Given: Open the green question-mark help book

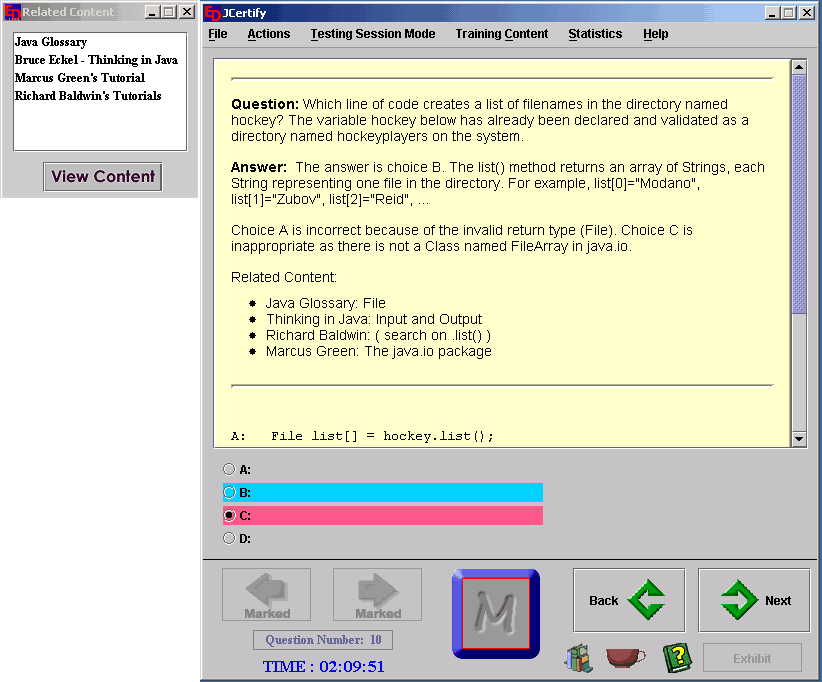Looking at the screenshot, I should click(677, 657).
